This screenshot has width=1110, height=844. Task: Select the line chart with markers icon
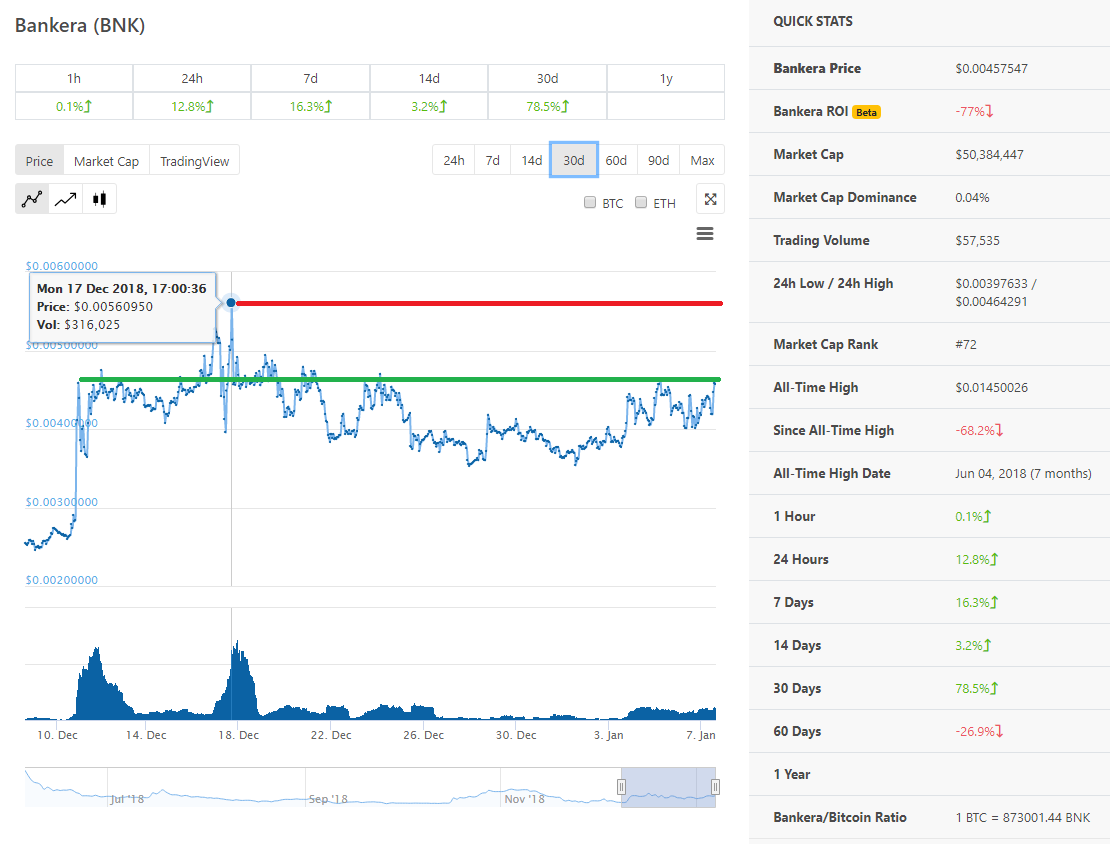point(32,199)
